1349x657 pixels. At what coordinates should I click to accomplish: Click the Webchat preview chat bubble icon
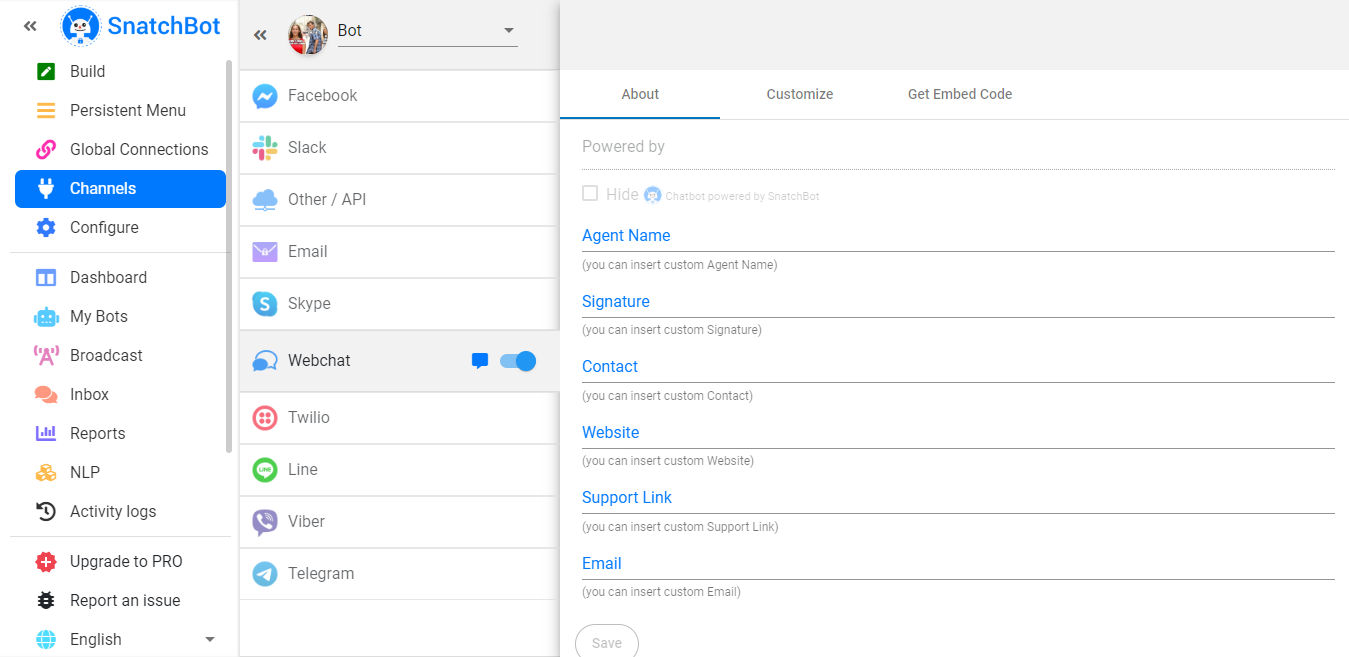480,361
